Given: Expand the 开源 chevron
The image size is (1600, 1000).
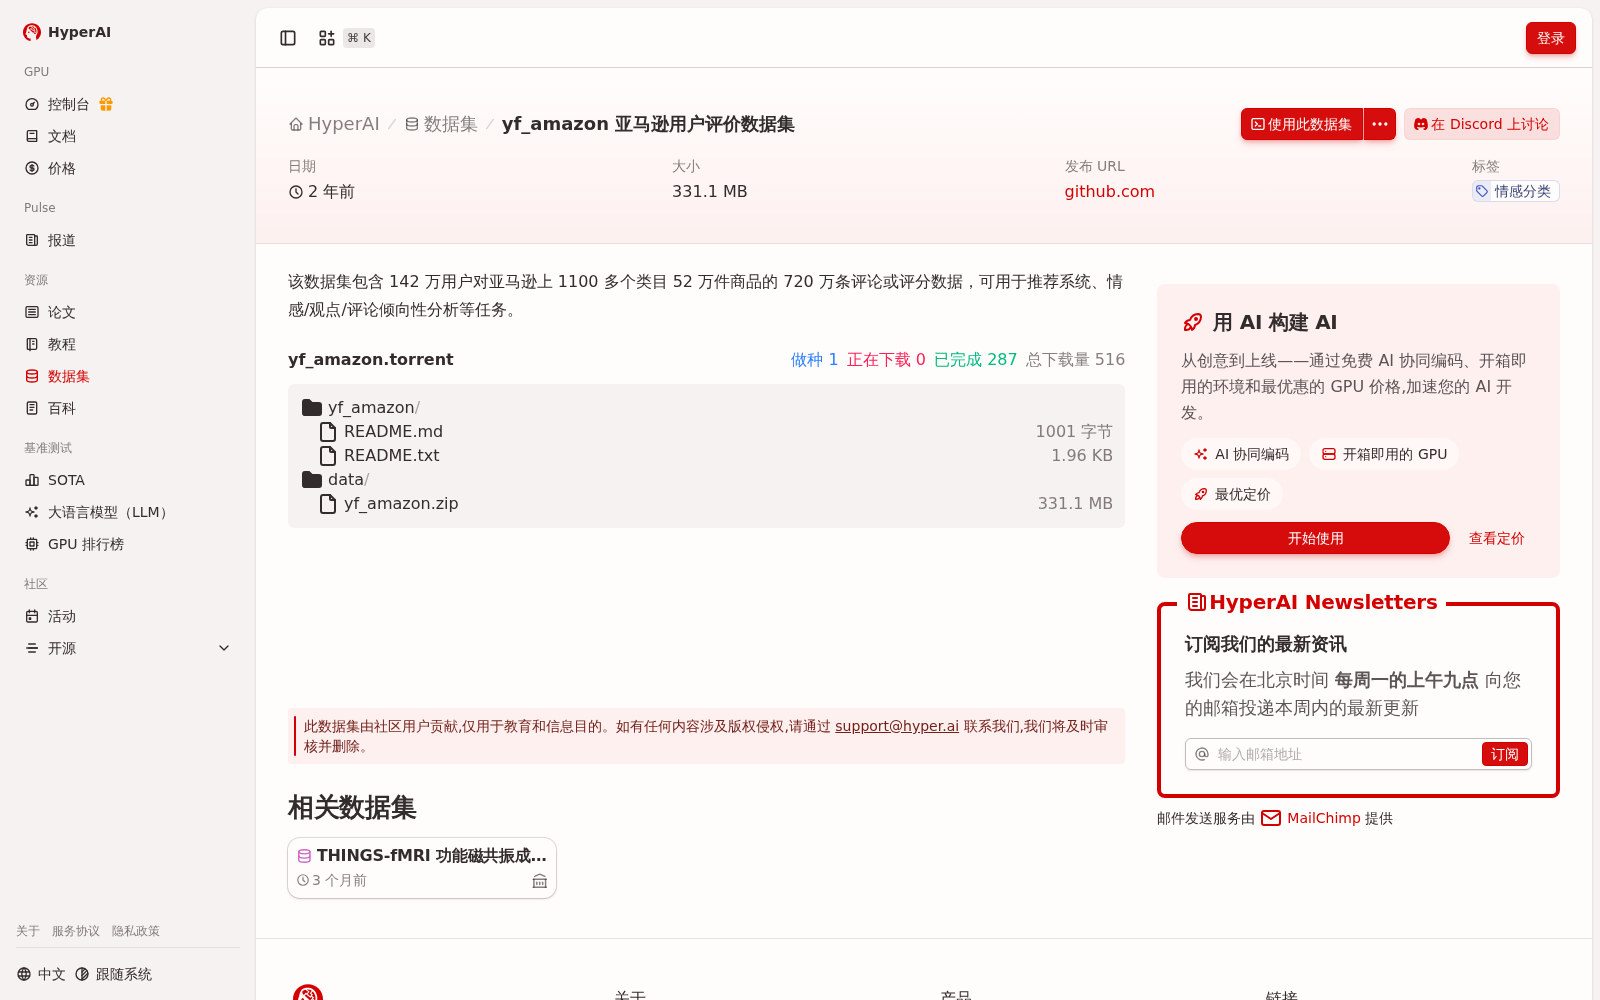Looking at the screenshot, I should (224, 648).
